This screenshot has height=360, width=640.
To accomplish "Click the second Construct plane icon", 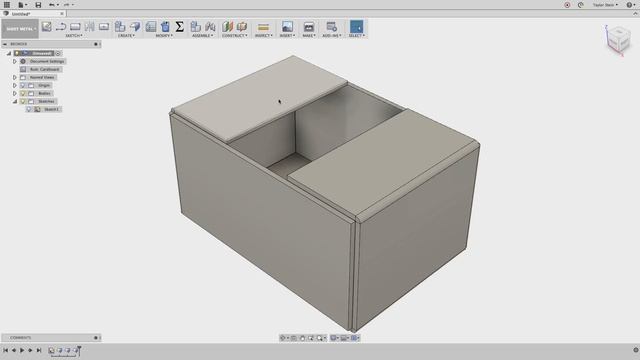I will pyautogui.click(x=242, y=27).
